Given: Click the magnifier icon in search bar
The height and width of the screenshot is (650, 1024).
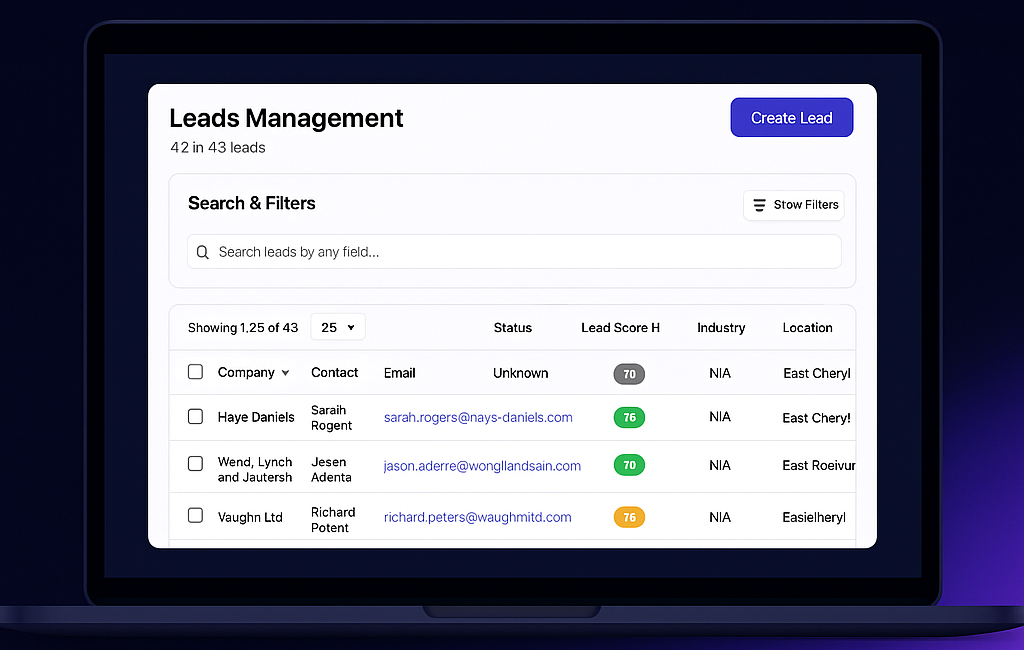Looking at the screenshot, I should tap(203, 253).
